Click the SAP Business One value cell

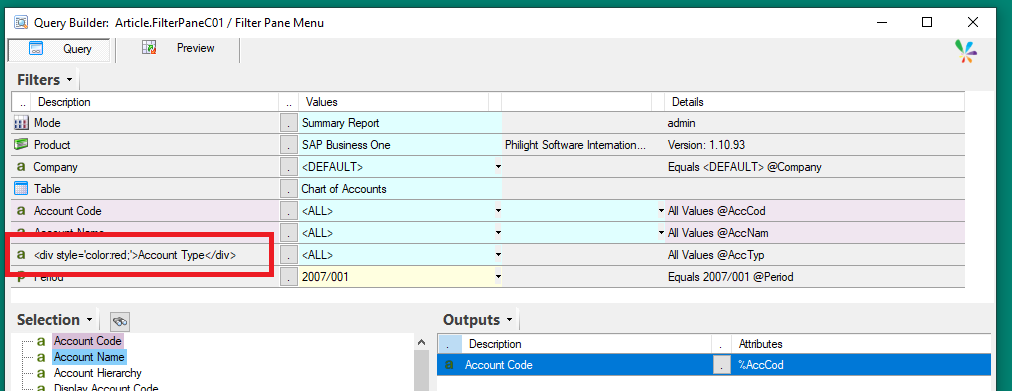pyautogui.click(x=401, y=145)
